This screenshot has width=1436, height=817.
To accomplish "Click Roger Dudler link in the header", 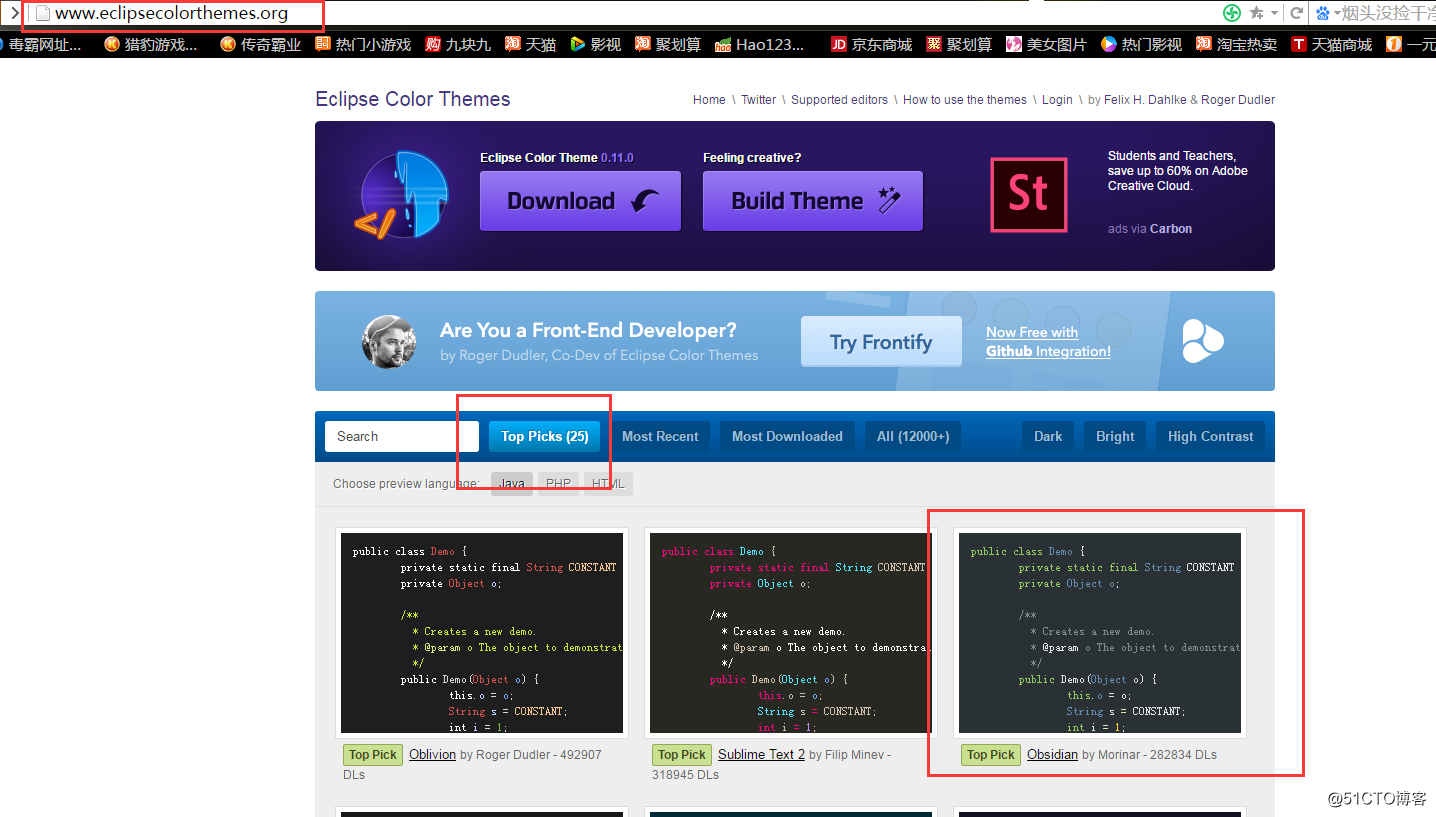I will pyautogui.click(x=1238, y=100).
